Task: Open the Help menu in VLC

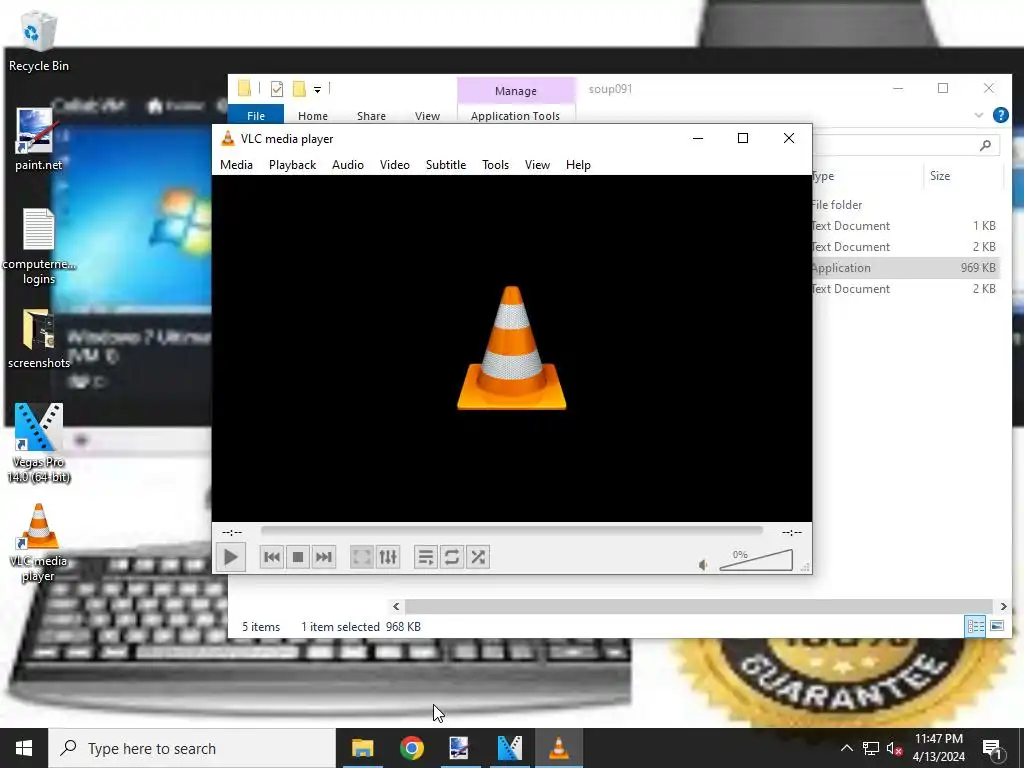Action: tap(579, 165)
